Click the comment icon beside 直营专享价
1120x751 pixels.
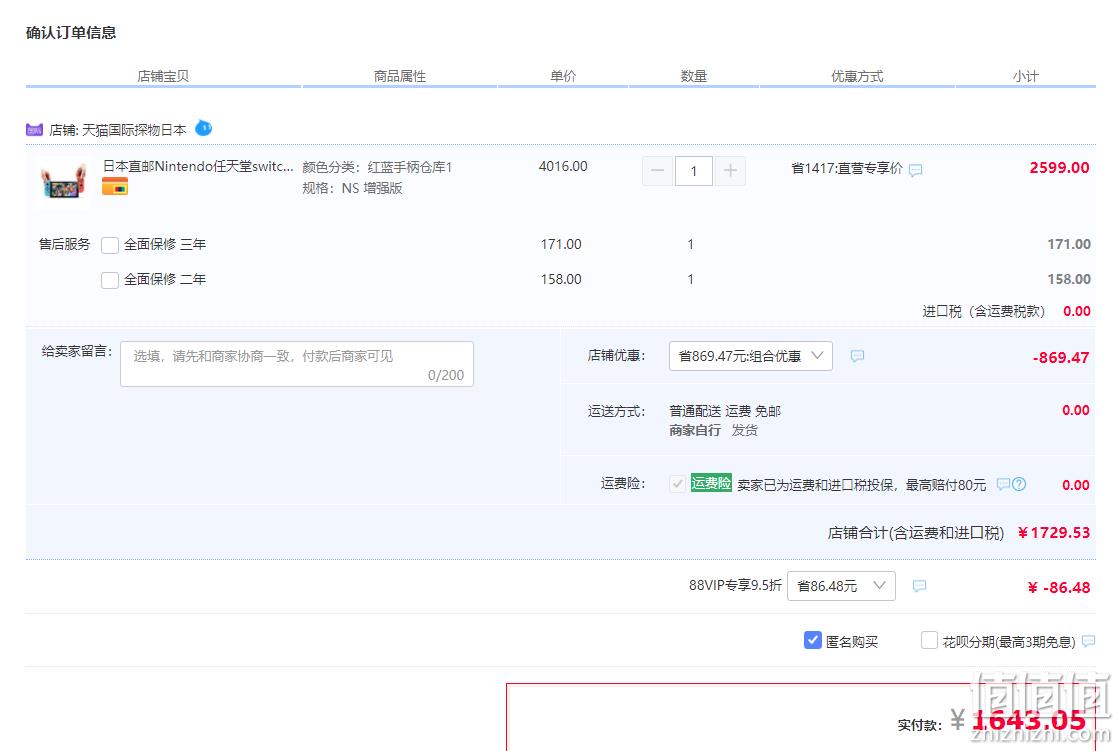point(915,170)
